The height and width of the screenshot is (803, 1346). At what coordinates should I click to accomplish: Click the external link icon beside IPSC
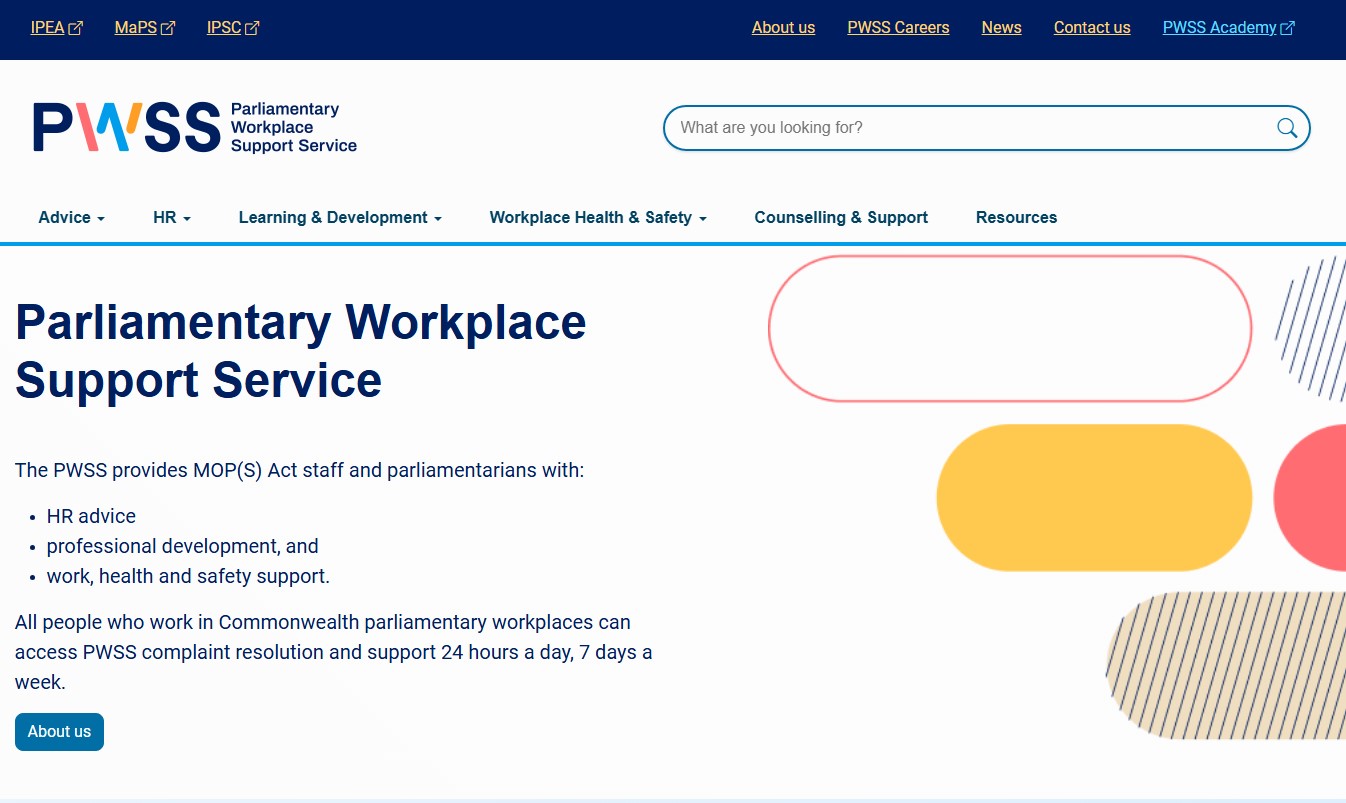[251, 27]
